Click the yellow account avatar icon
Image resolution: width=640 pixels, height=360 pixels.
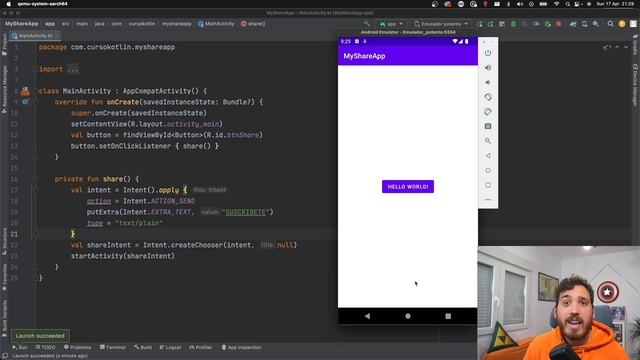click(x=622, y=24)
